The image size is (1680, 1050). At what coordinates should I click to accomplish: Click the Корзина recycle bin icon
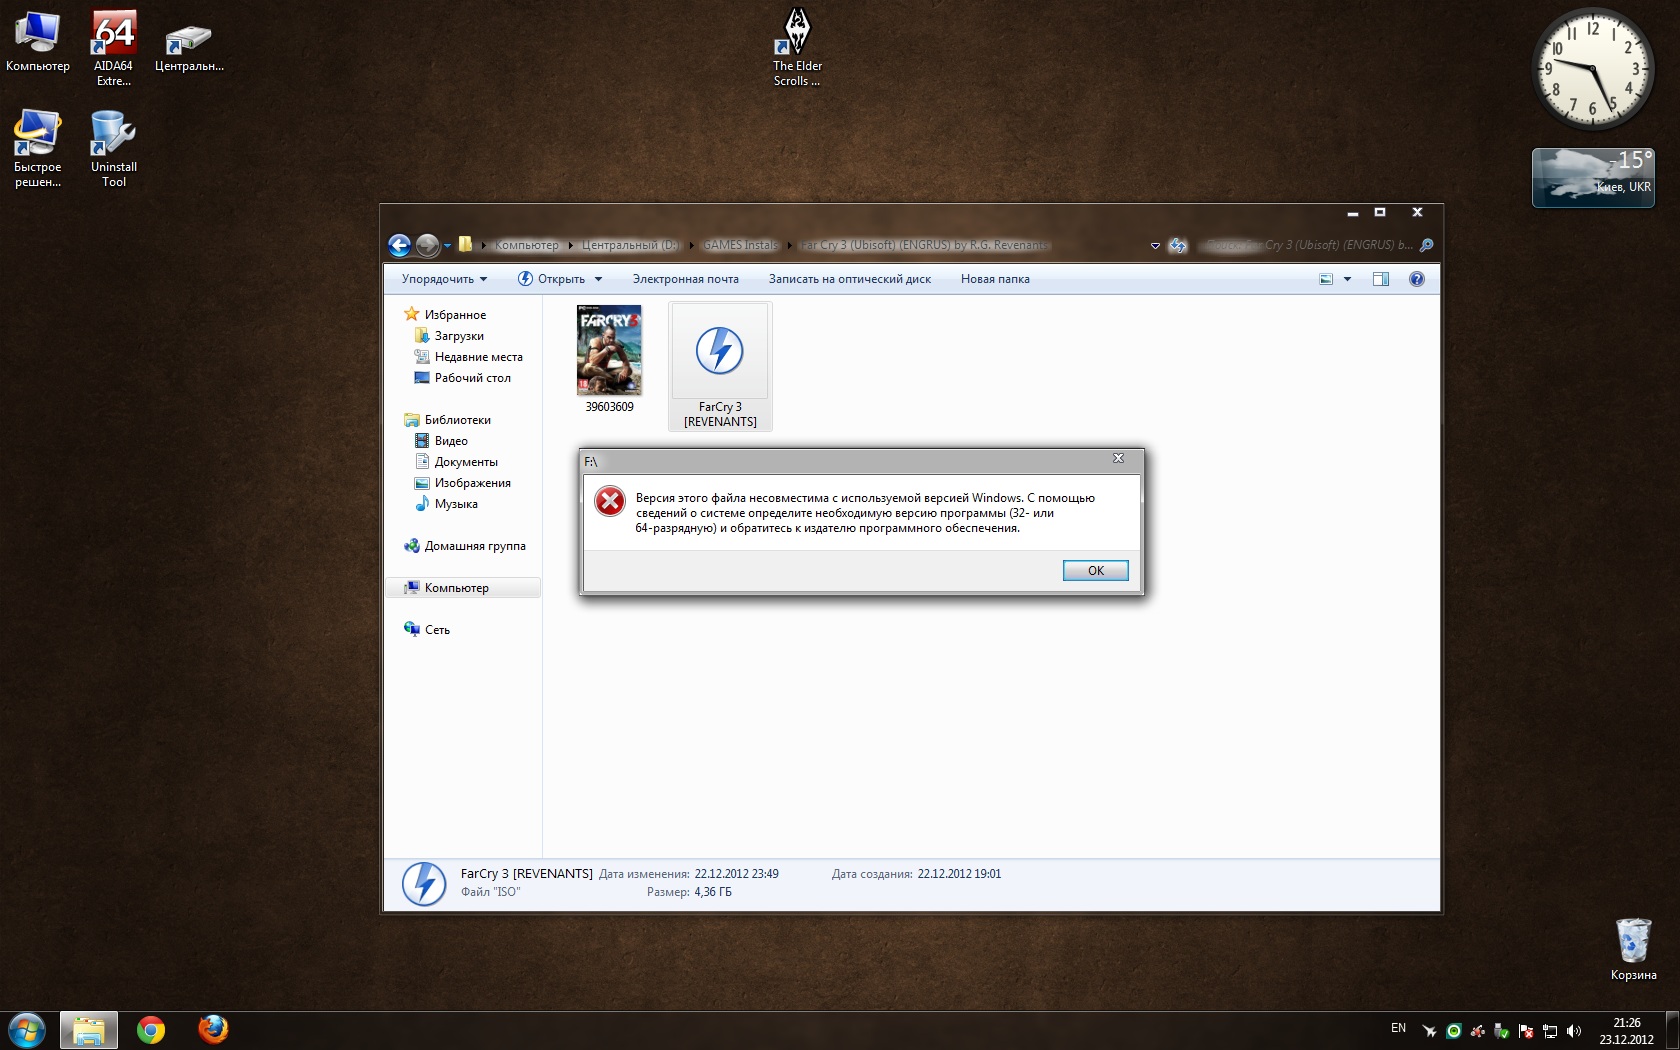point(1633,949)
